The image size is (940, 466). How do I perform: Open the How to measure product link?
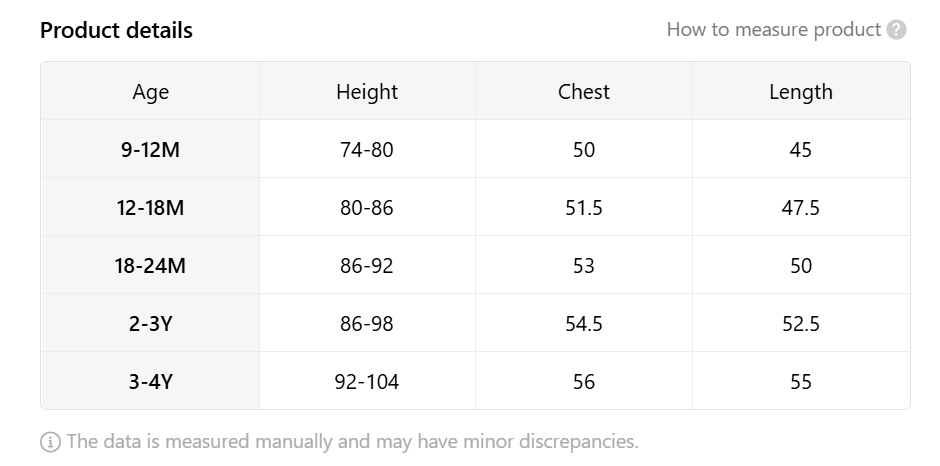pos(774,29)
